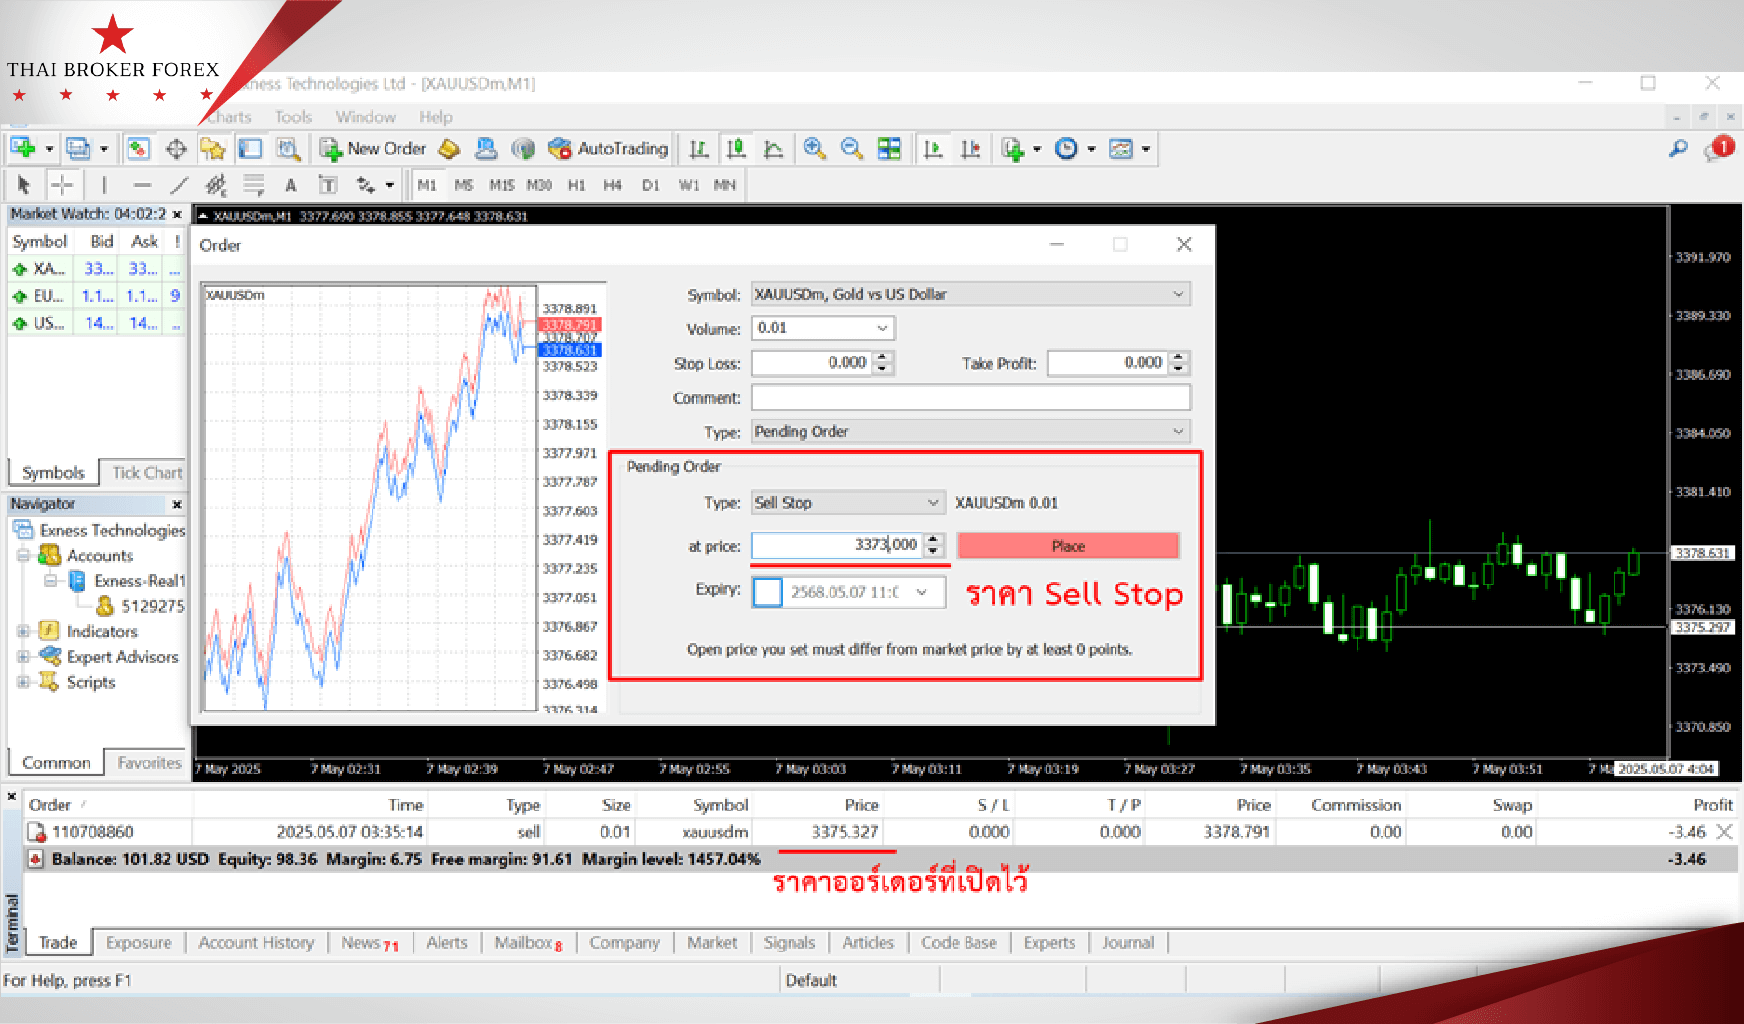Select the text label A tool
Screen dimensions: 1744x1024
pyautogui.click(x=290, y=185)
